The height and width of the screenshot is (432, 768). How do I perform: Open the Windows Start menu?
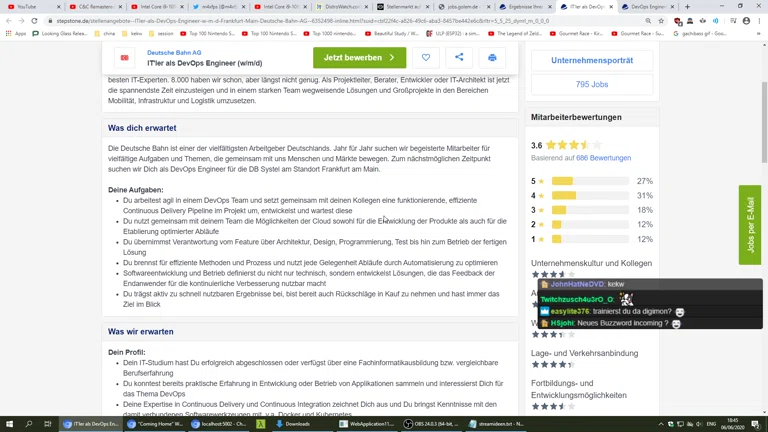pyautogui.click(x=9, y=424)
